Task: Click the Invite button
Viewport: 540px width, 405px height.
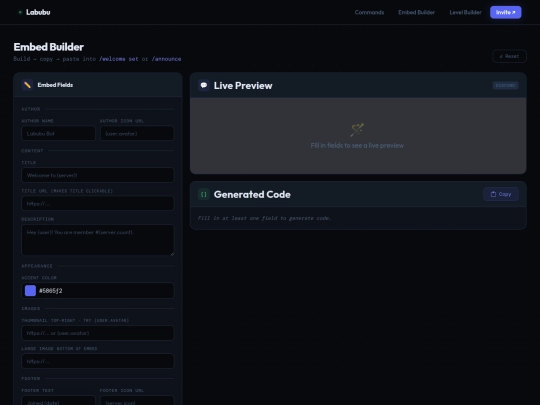Action: pos(505,12)
